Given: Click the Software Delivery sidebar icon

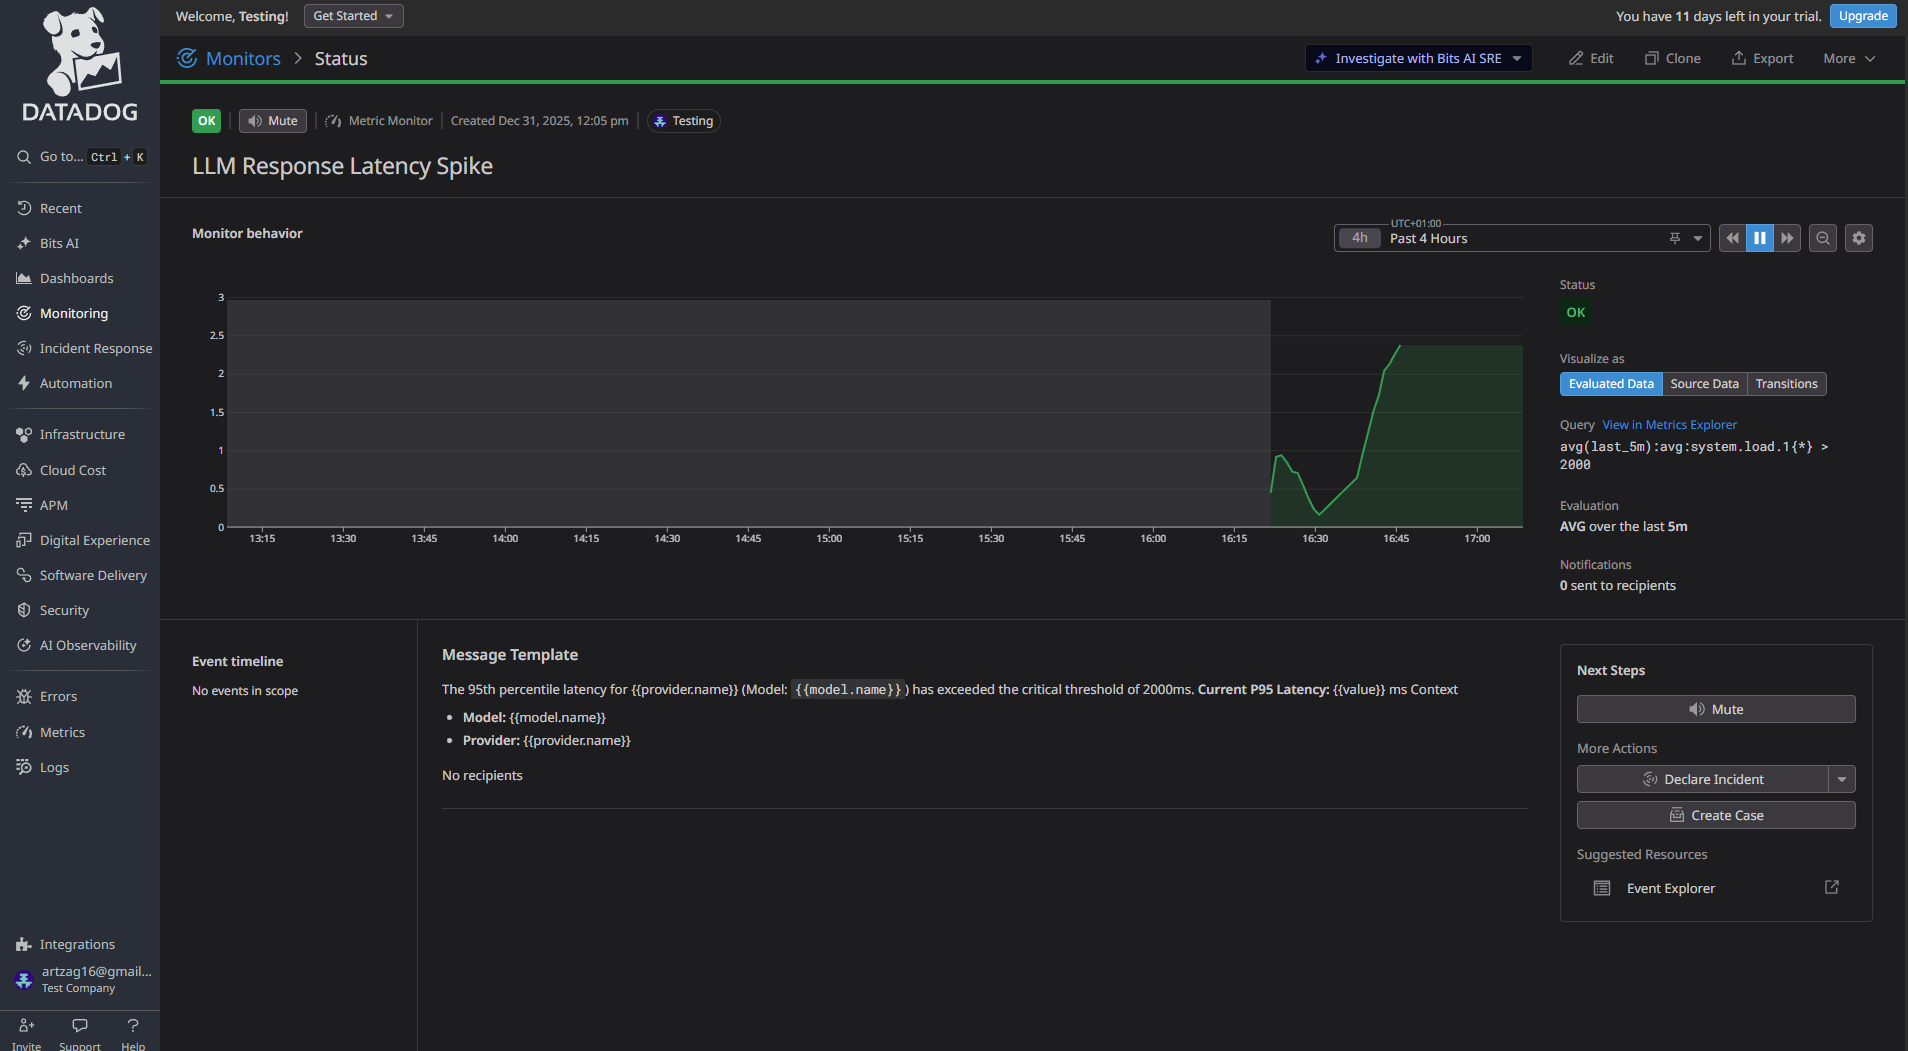Looking at the screenshot, I should pos(24,575).
